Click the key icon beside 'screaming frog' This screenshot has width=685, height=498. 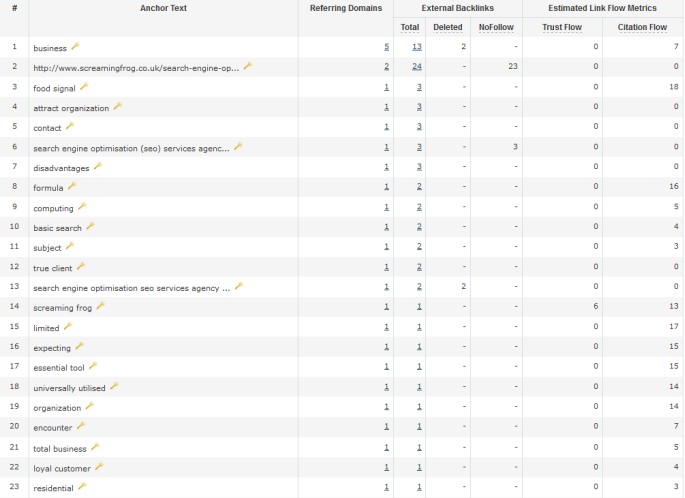(100, 306)
